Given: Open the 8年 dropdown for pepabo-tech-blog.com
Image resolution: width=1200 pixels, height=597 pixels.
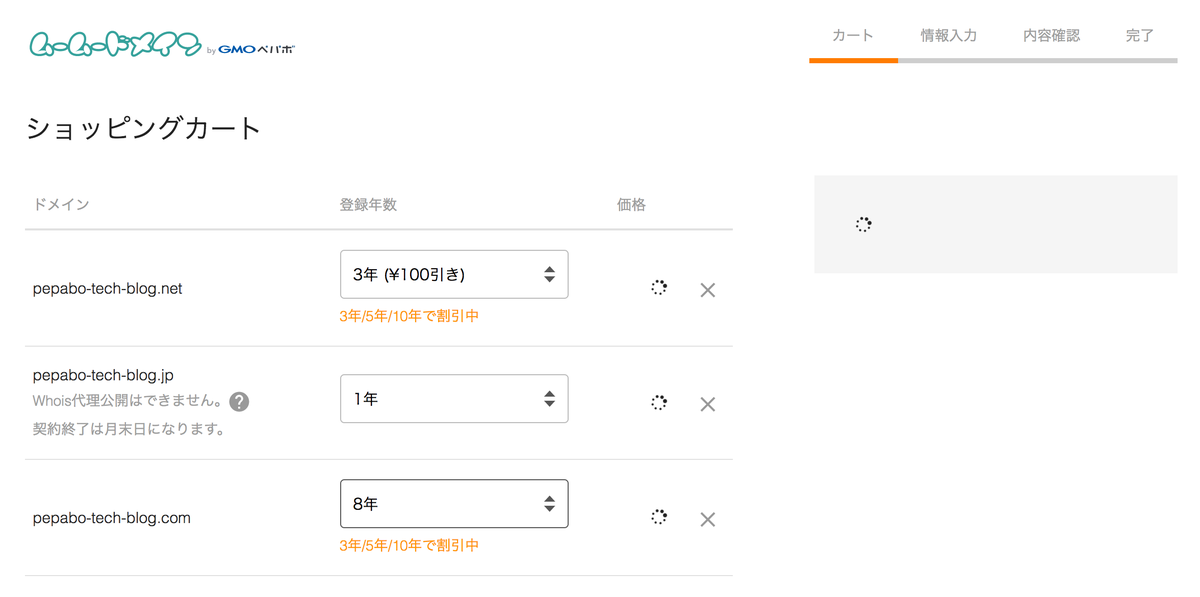Looking at the screenshot, I should click(454, 503).
